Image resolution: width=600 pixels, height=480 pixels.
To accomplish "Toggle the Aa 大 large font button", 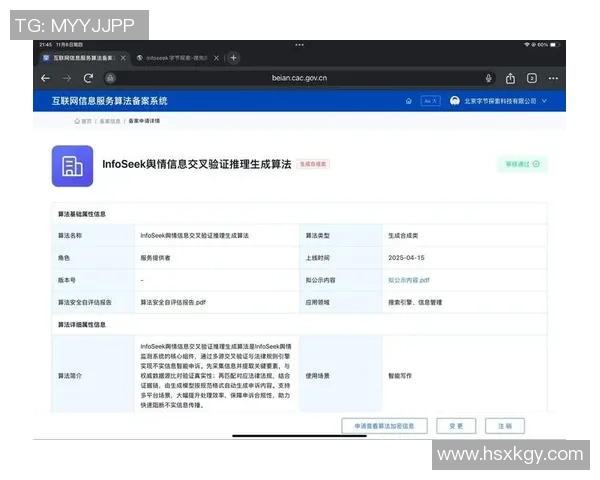I will pyautogui.click(x=430, y=101).
